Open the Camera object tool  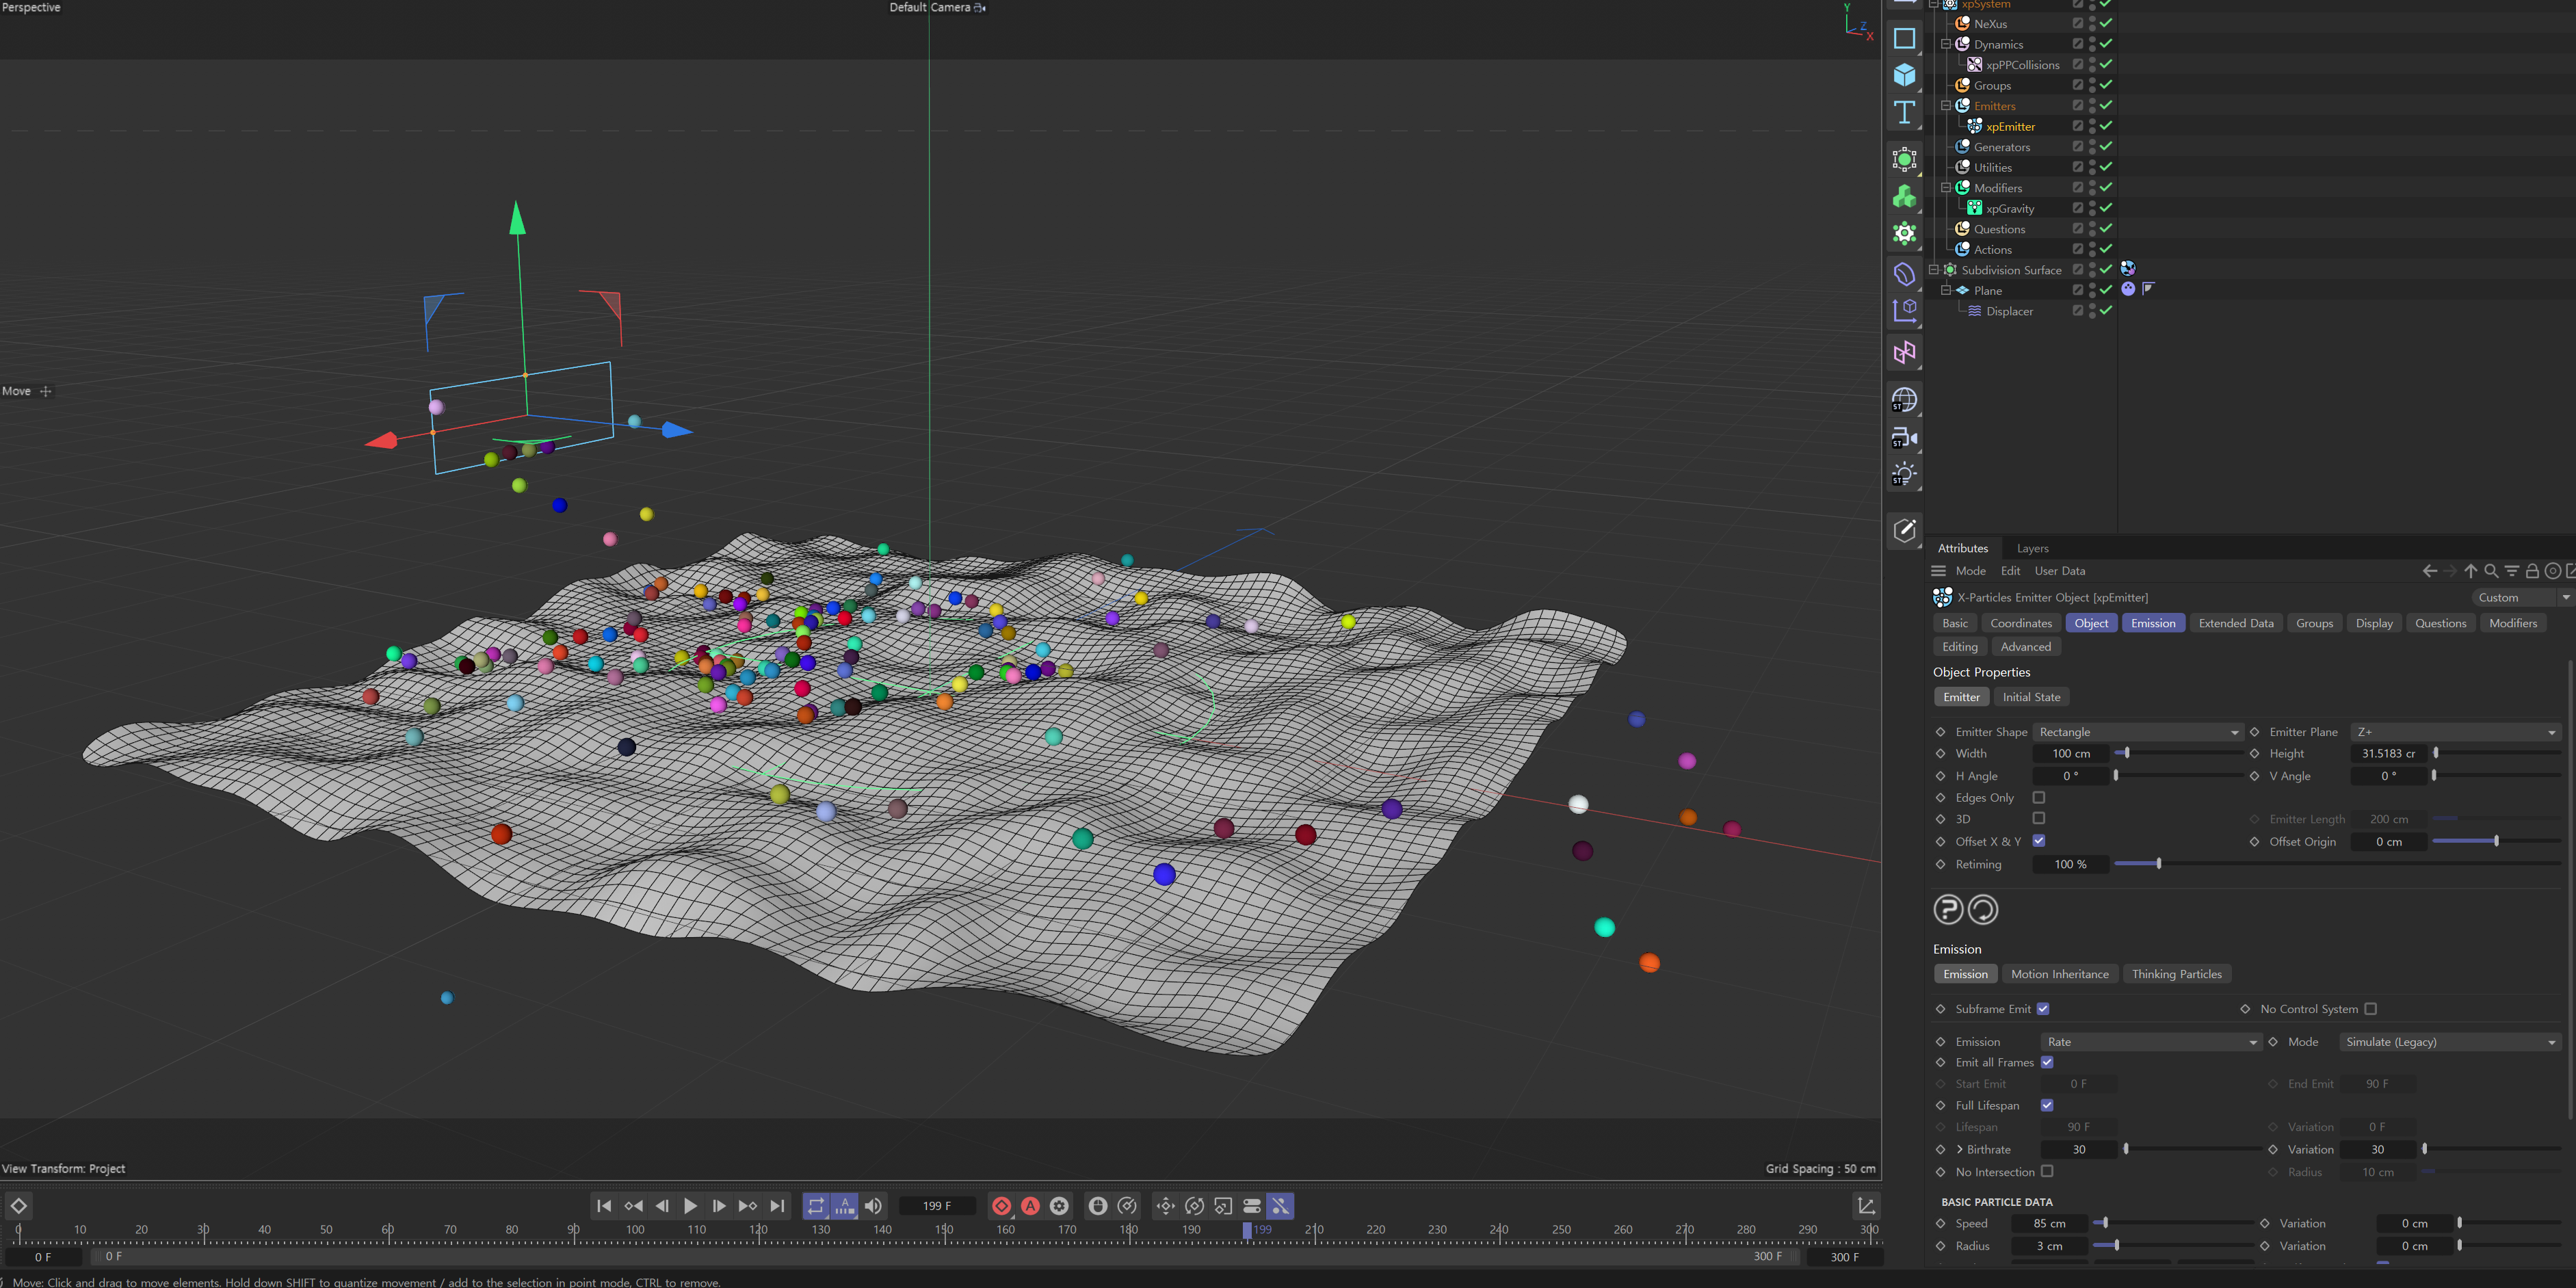(1904, 438)
